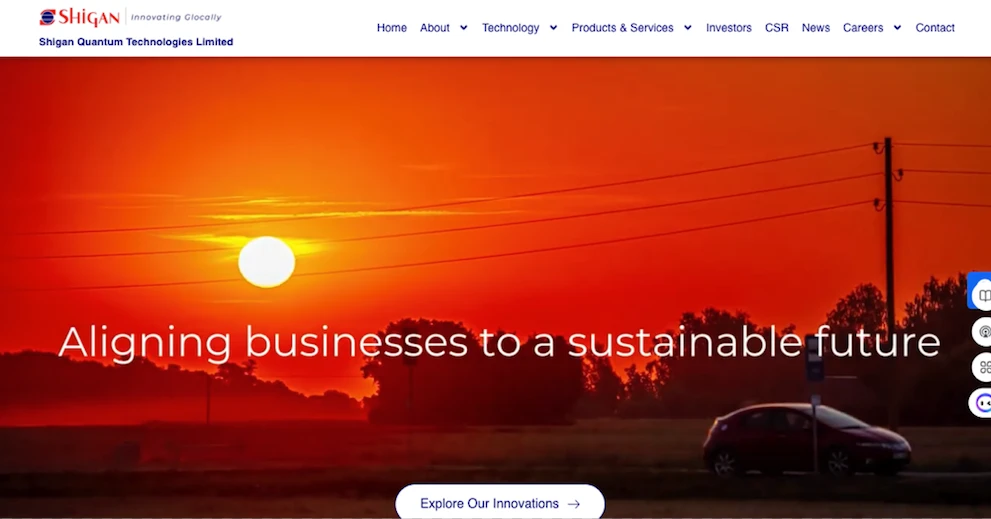Expand the Careers dropdown chevron
This screenshot has width=991, height=519.
(897, 28)
